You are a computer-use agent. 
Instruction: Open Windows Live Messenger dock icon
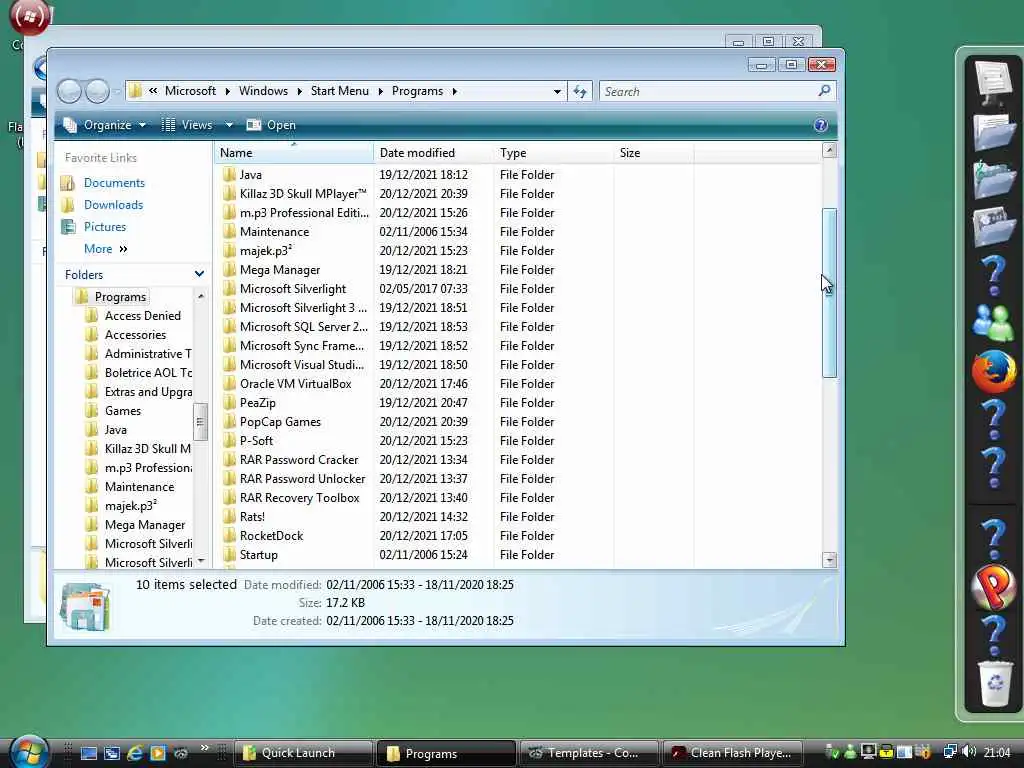point(993,322)
